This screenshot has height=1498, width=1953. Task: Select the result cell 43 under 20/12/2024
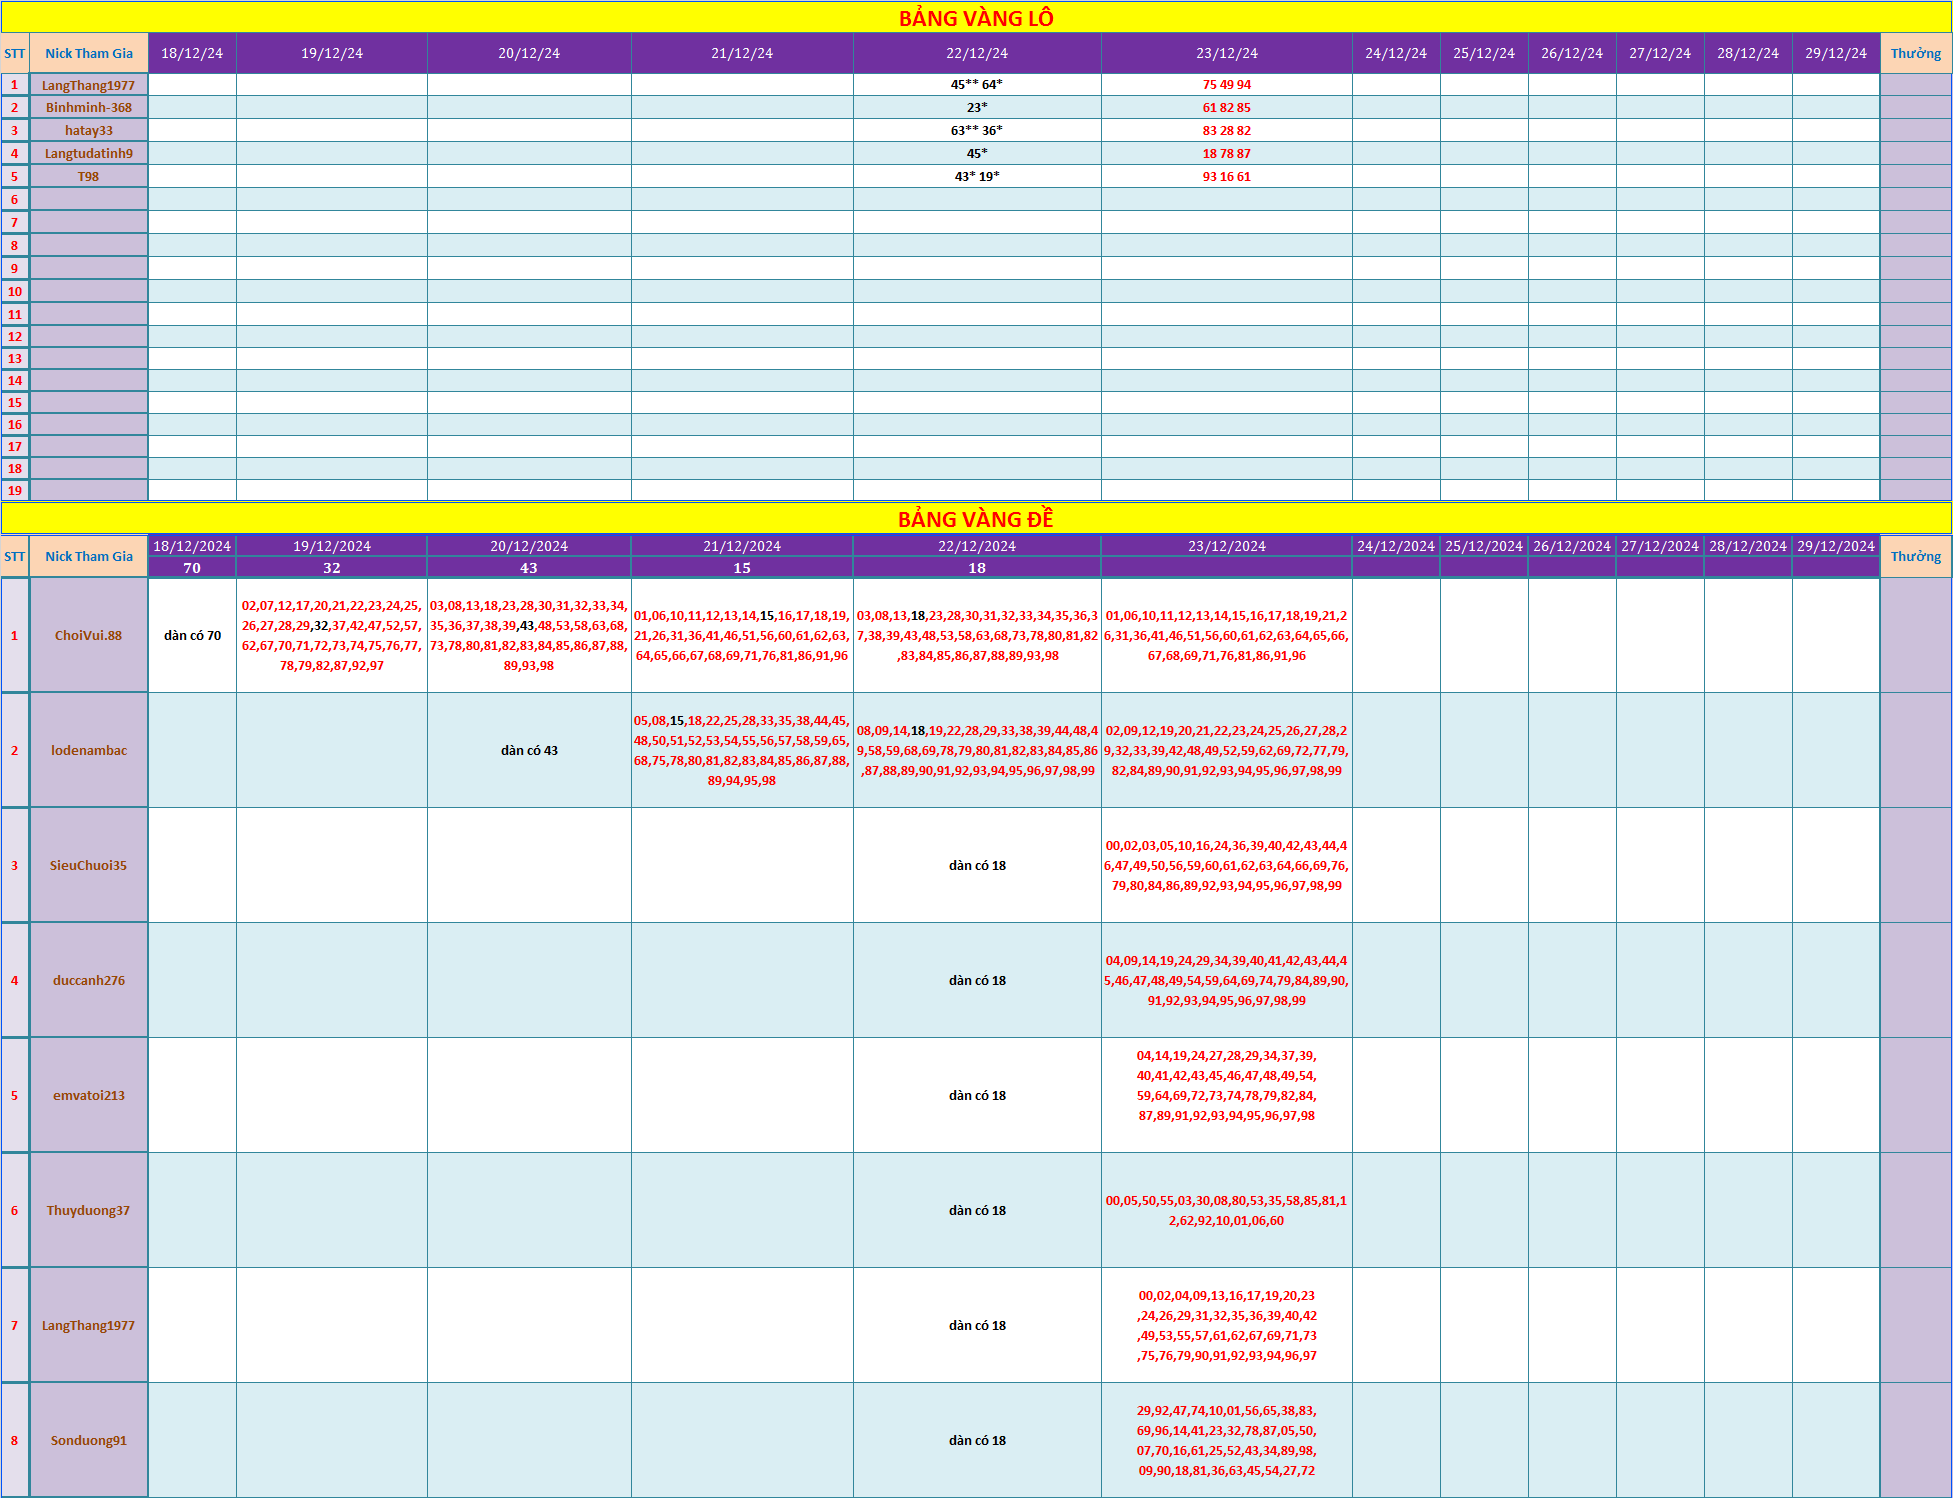tap(529, 568)
